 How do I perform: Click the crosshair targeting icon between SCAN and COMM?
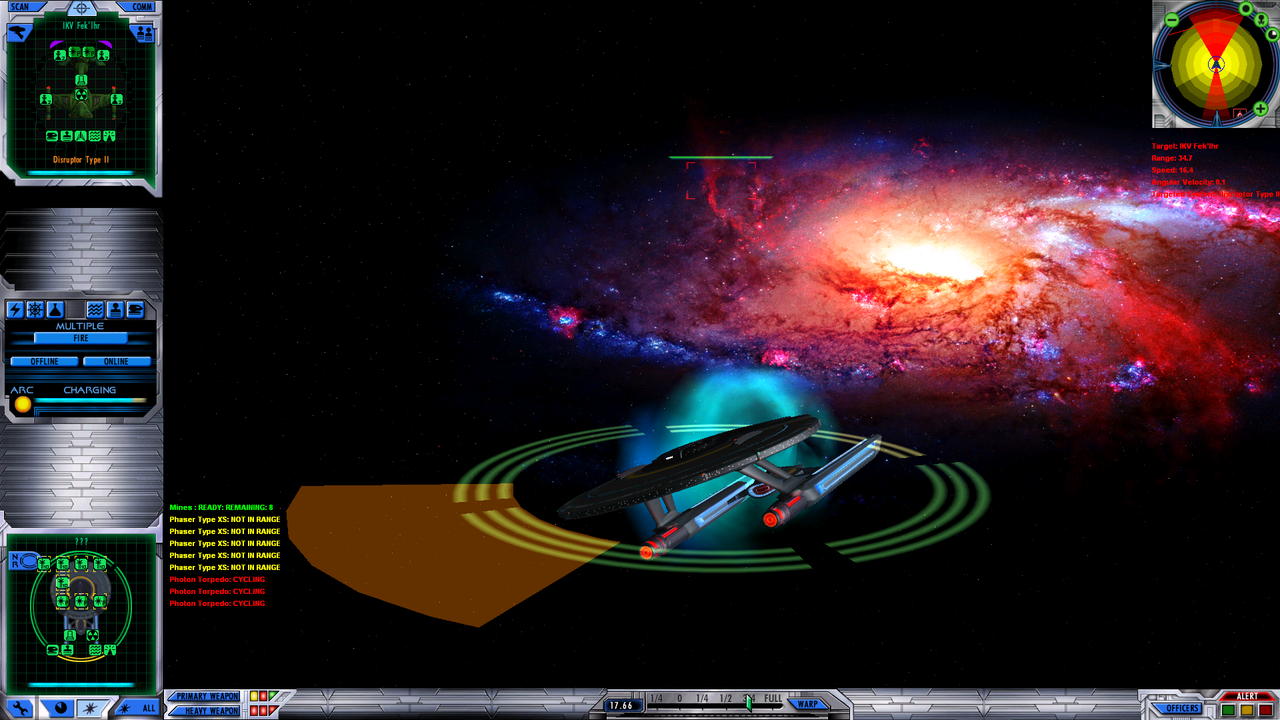pos(82,8)
